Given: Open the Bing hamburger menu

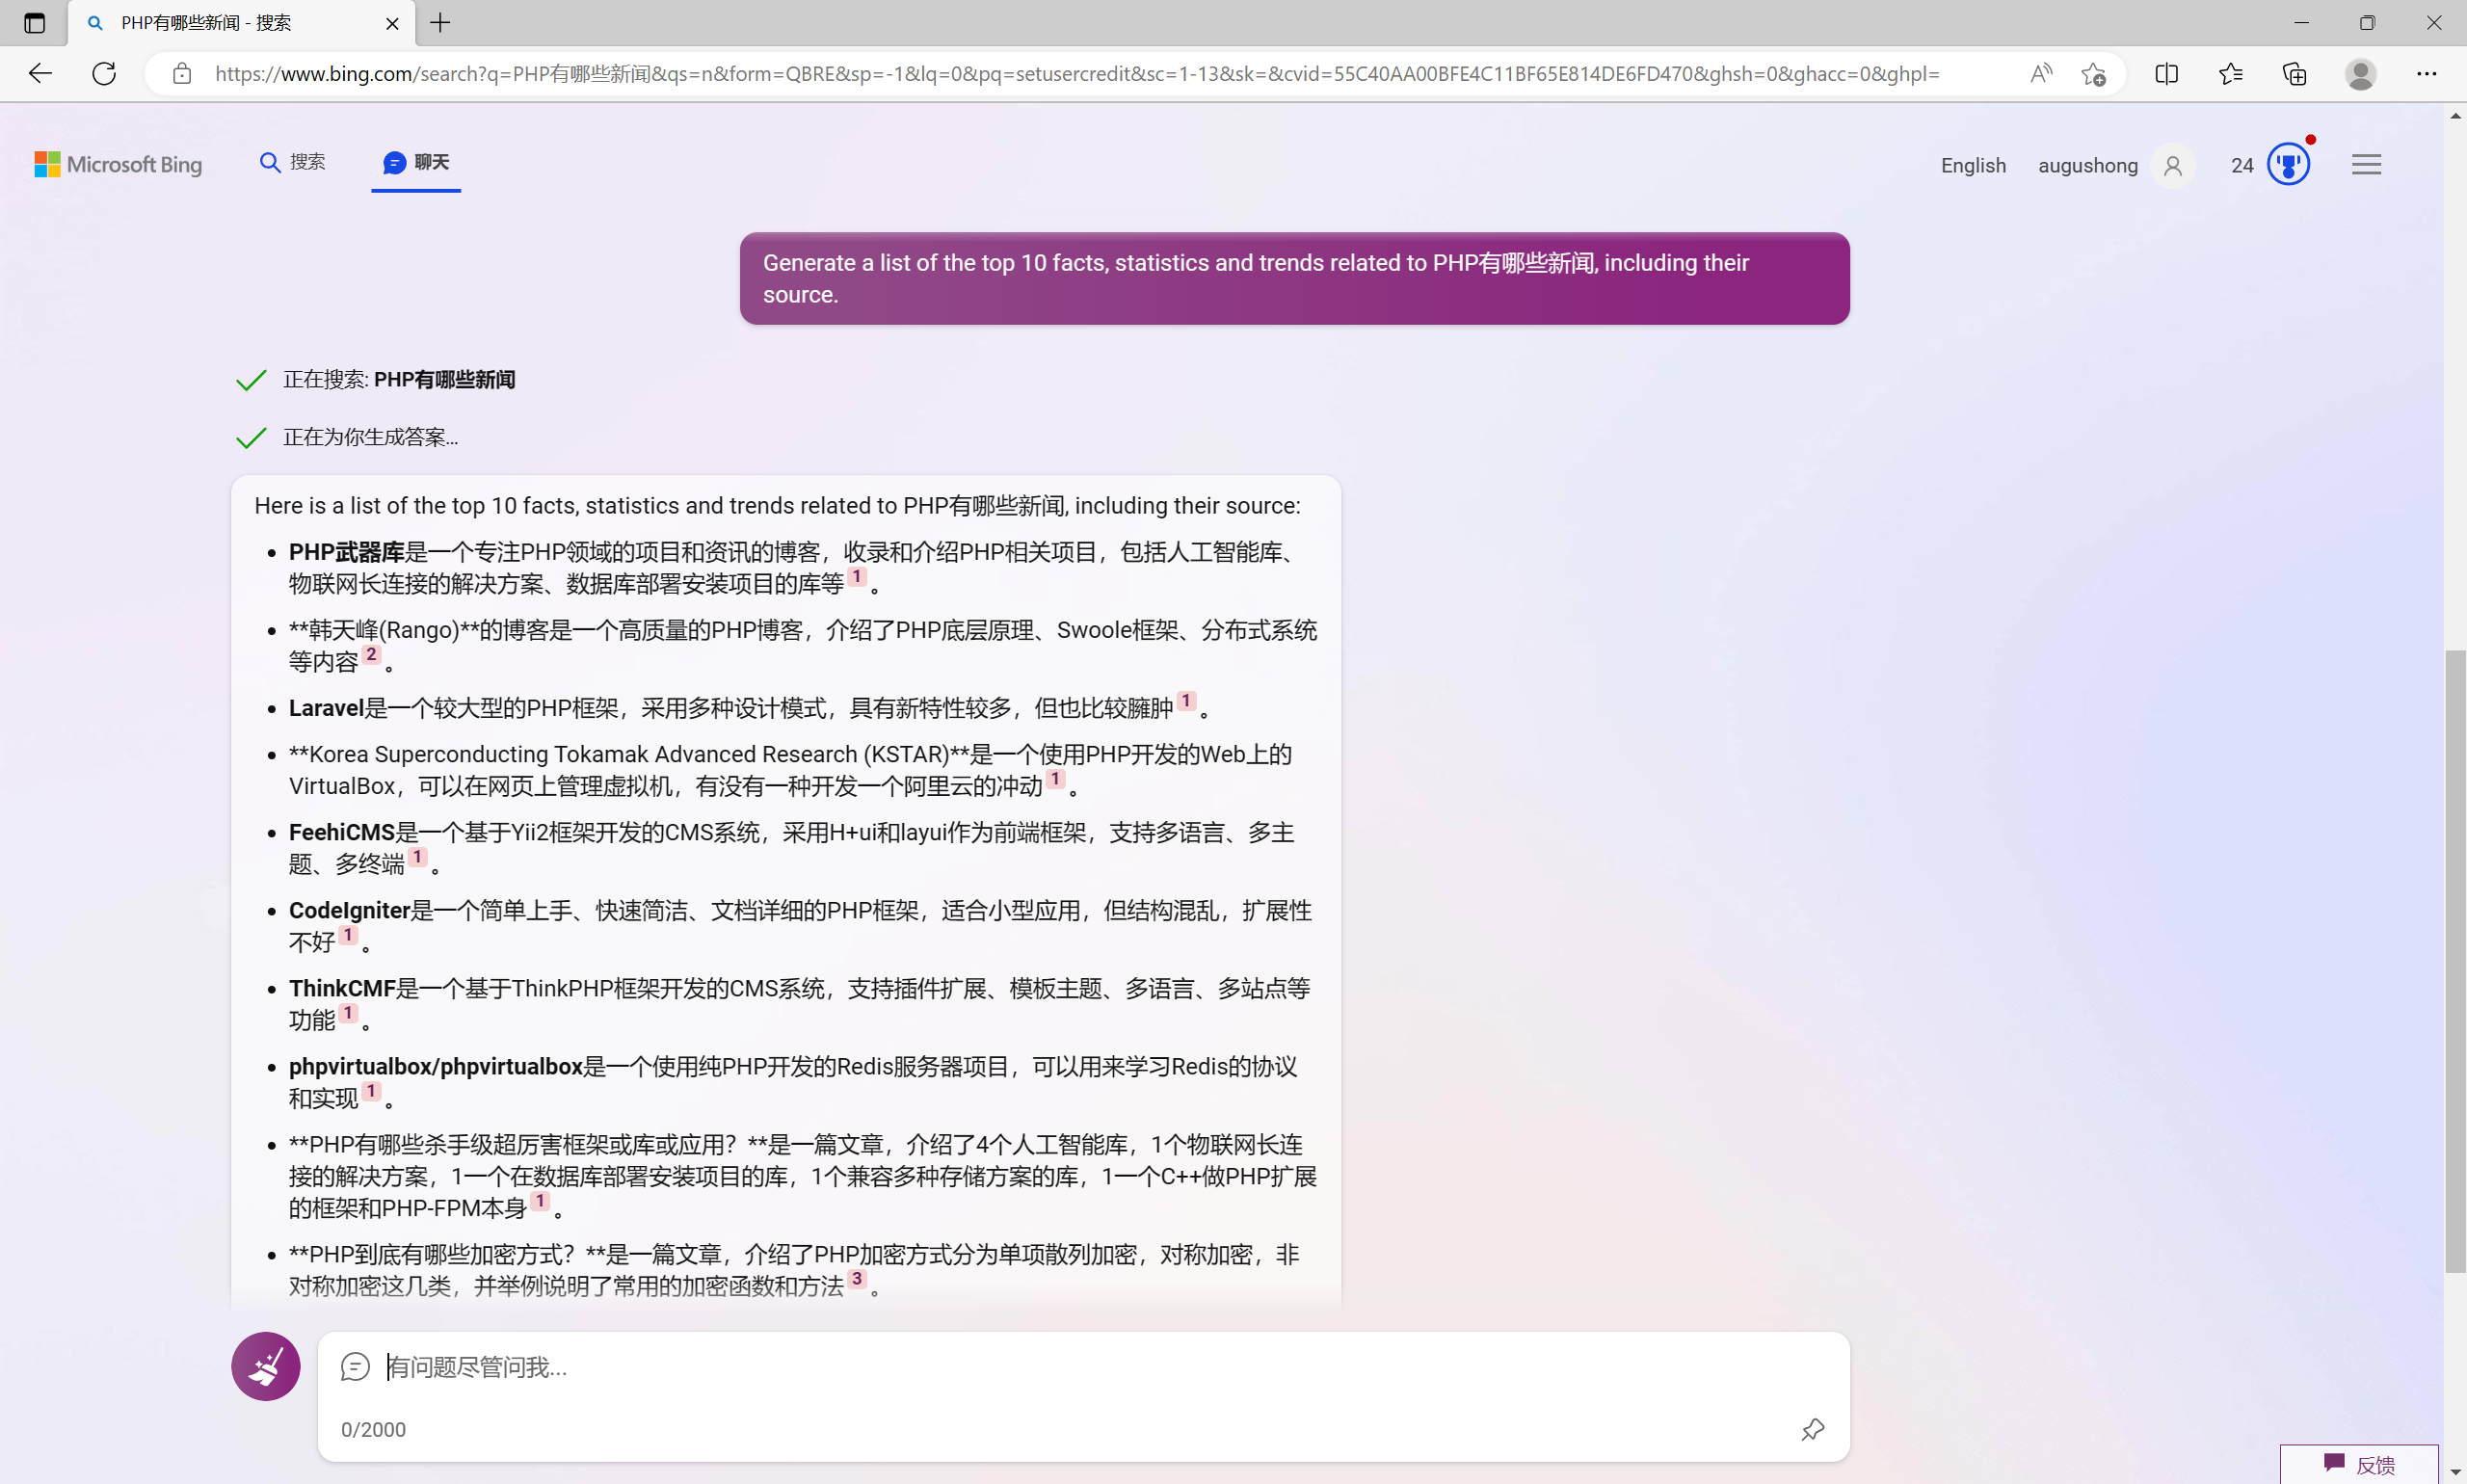Looking at the screenshot, I should 2366,164.
